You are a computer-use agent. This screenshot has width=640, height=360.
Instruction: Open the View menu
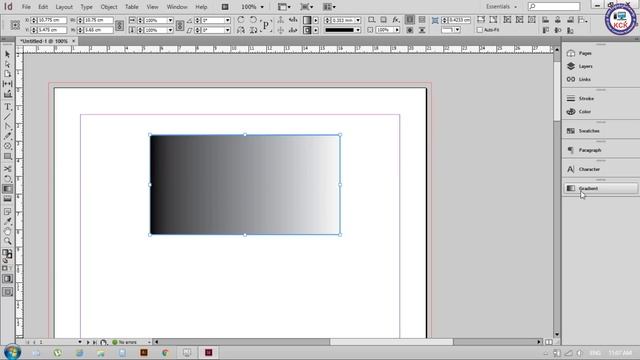click(x=152, y=7)
